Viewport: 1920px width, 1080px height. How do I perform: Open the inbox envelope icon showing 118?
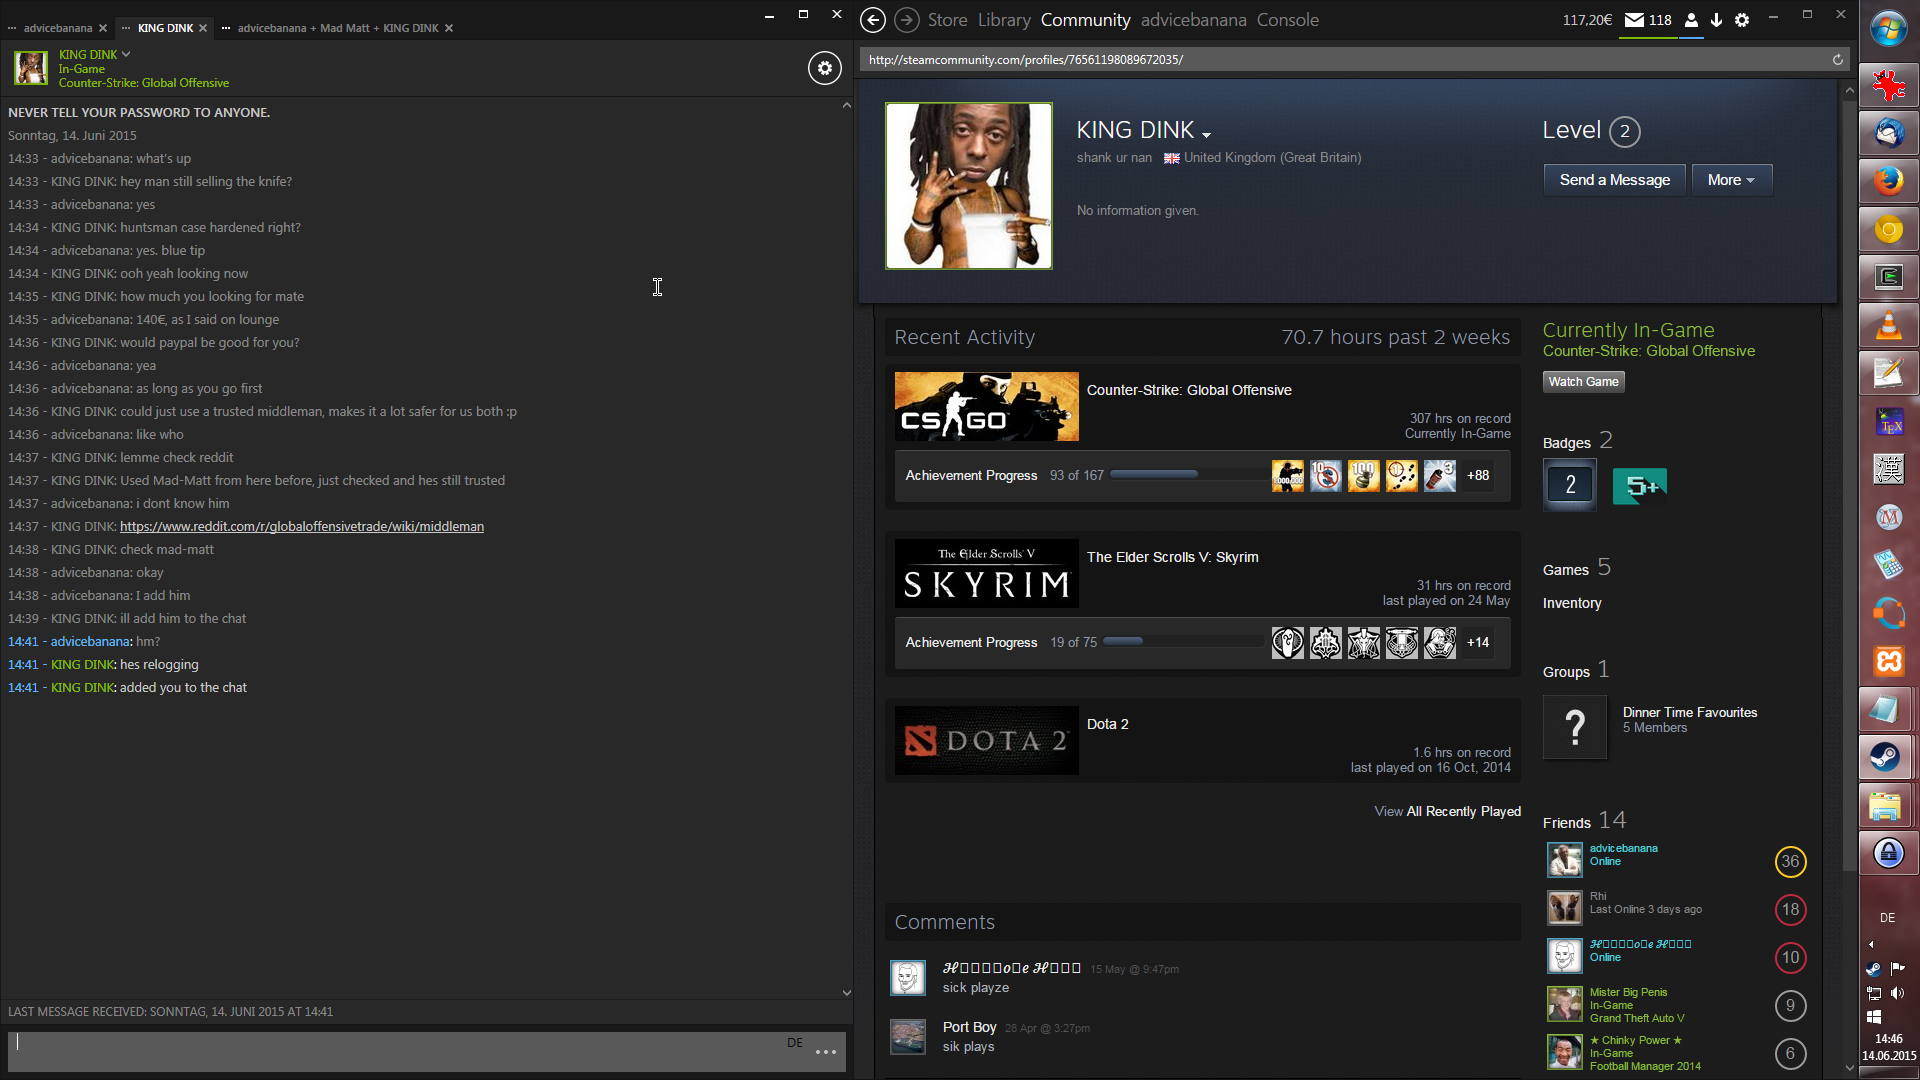pyautogui.click(x=1635, y=20)
